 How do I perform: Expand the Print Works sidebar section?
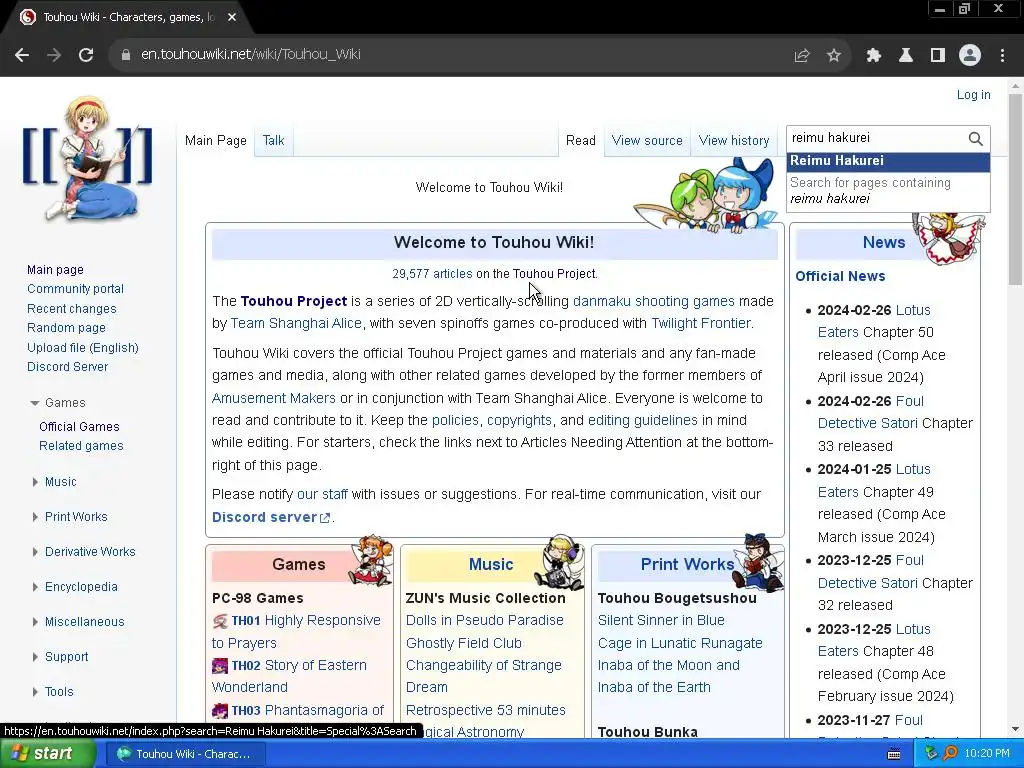[x=35, y=517]
